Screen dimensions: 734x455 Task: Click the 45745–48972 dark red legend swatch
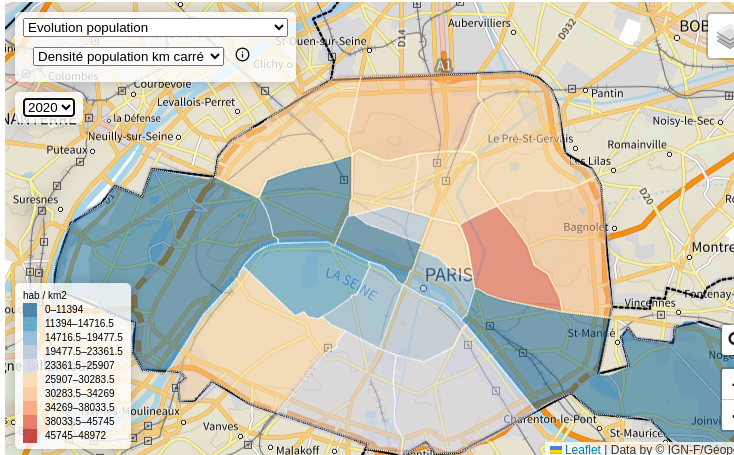pyautogui.click(x=30, y=435)
